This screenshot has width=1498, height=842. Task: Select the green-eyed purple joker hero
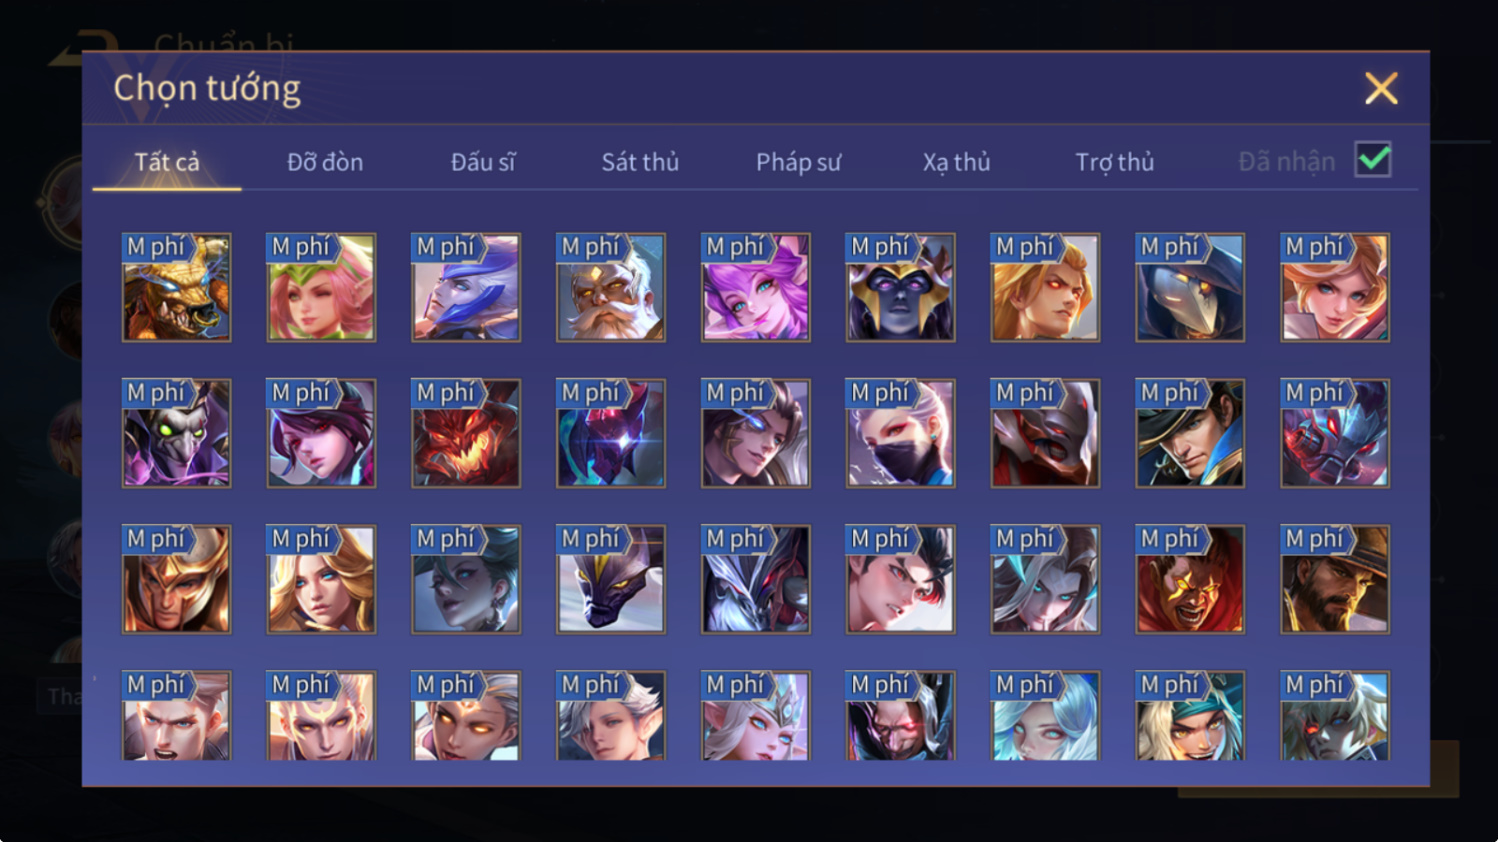(176, 433)
